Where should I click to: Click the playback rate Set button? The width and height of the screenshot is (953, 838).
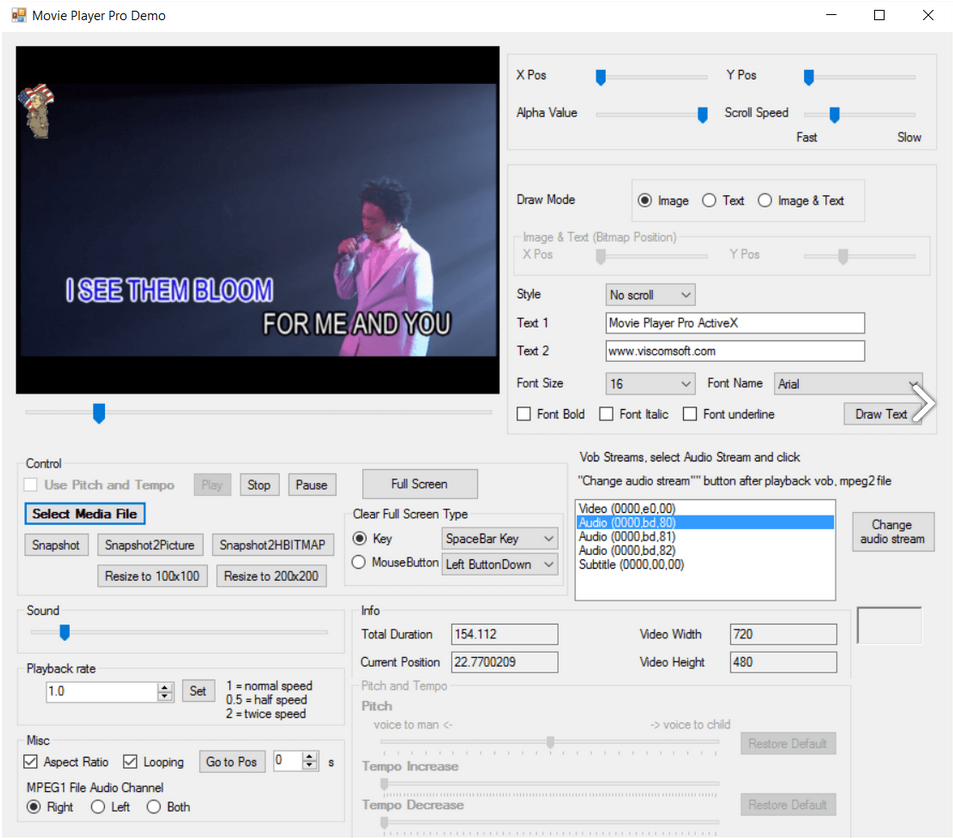click(x=198, y=691)
